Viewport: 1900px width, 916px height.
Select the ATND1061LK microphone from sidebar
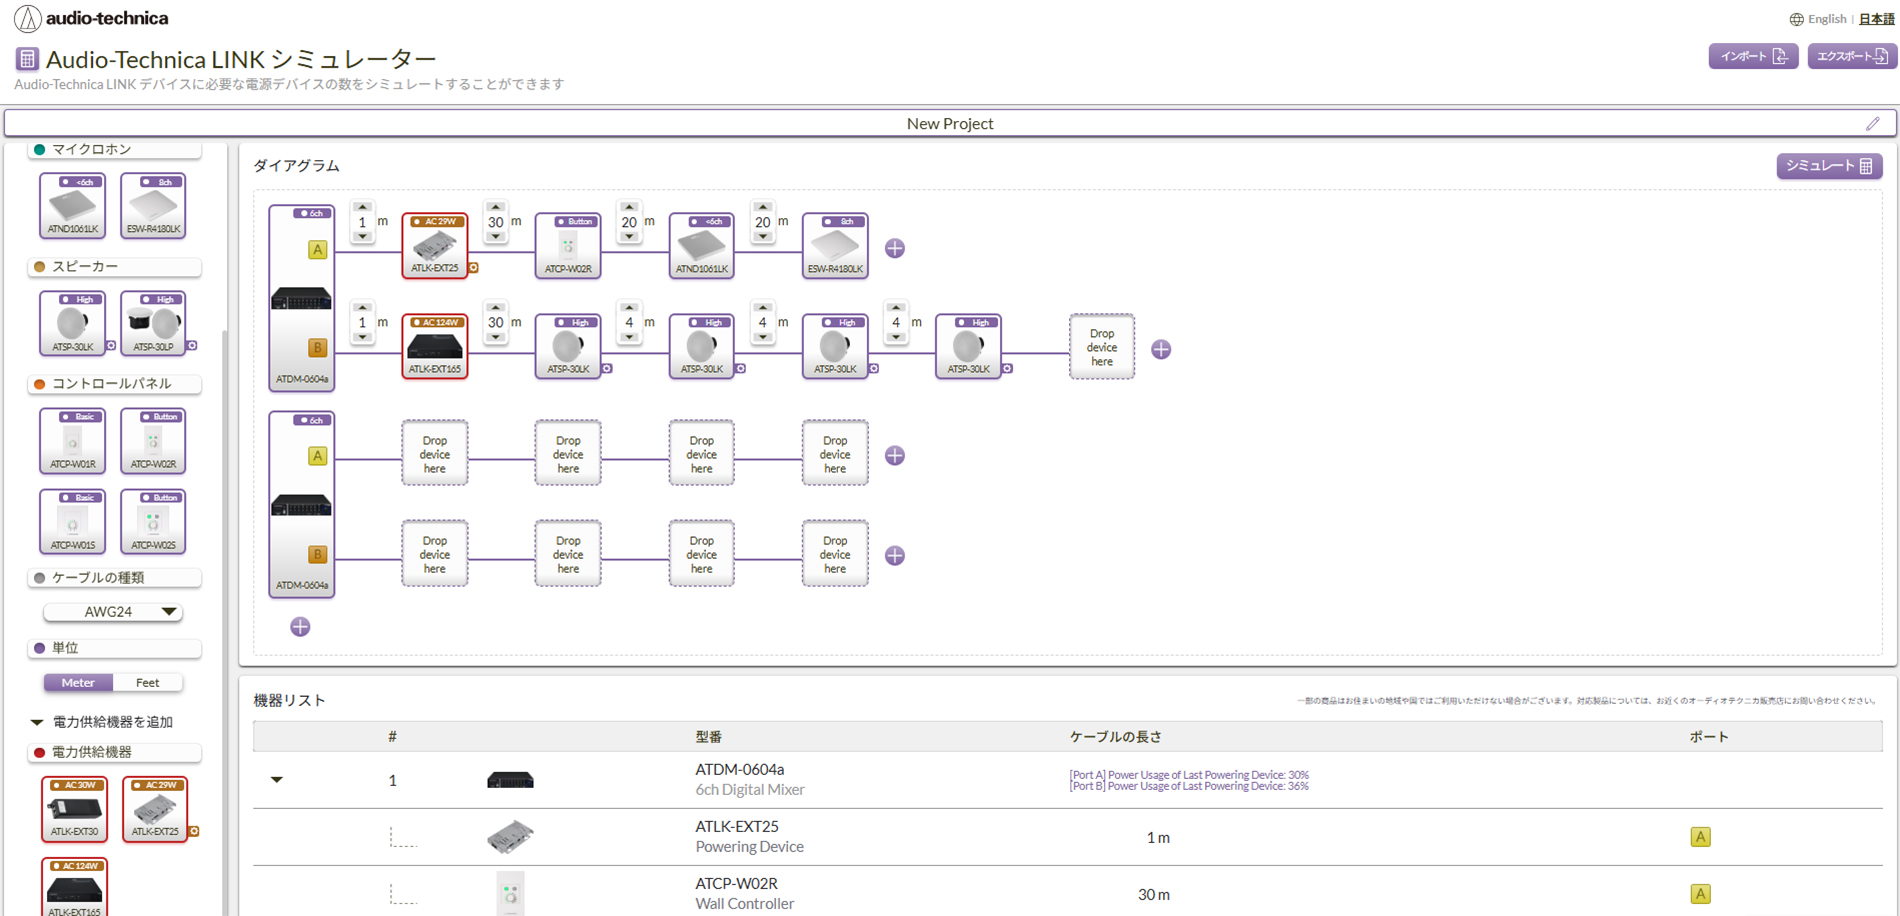pyautogui.click(x=72, y=205)
